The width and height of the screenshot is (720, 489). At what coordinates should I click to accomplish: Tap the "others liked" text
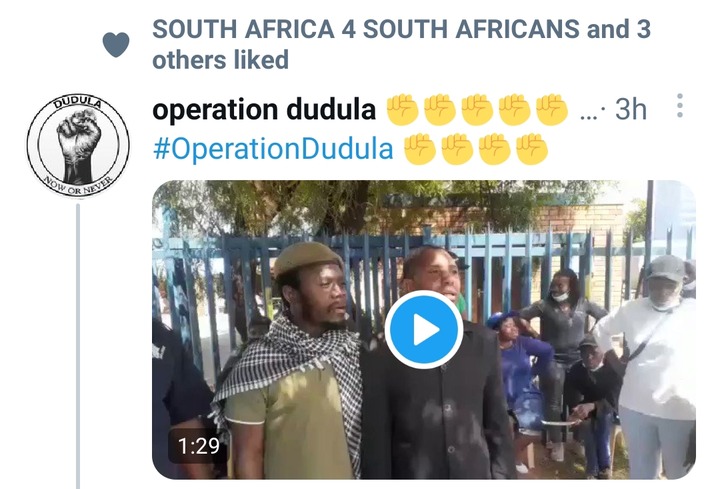point(220,60)
